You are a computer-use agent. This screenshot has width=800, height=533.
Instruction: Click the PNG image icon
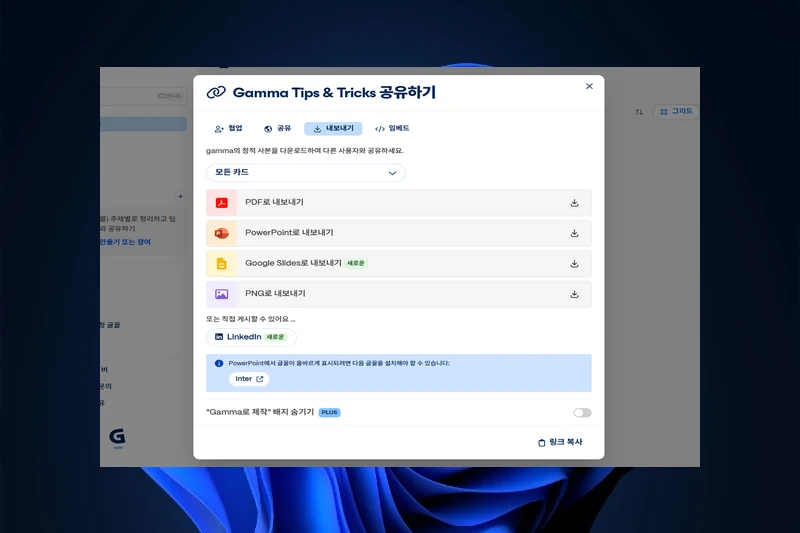(x=221, y=294)
